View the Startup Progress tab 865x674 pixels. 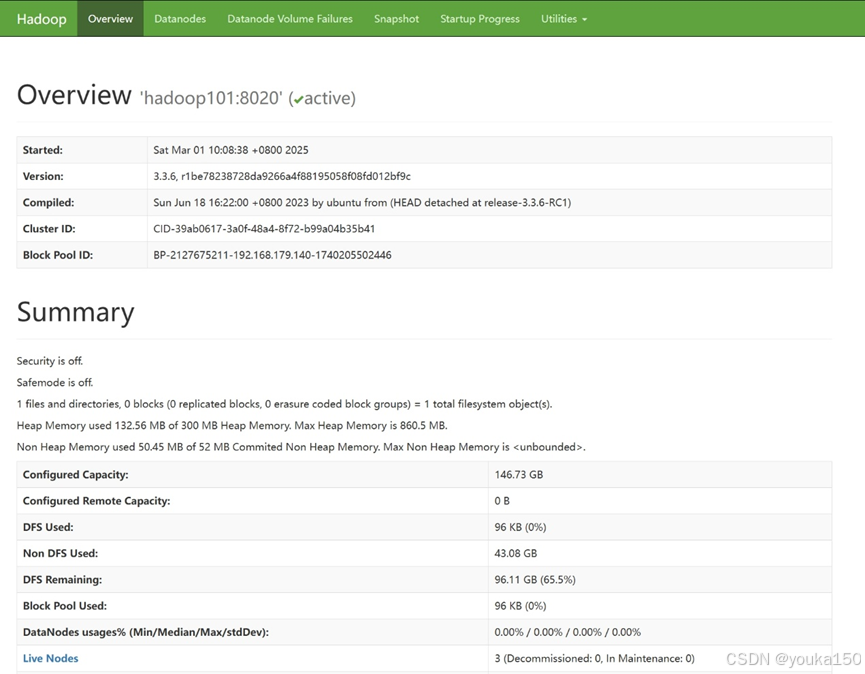pos(479,19)
